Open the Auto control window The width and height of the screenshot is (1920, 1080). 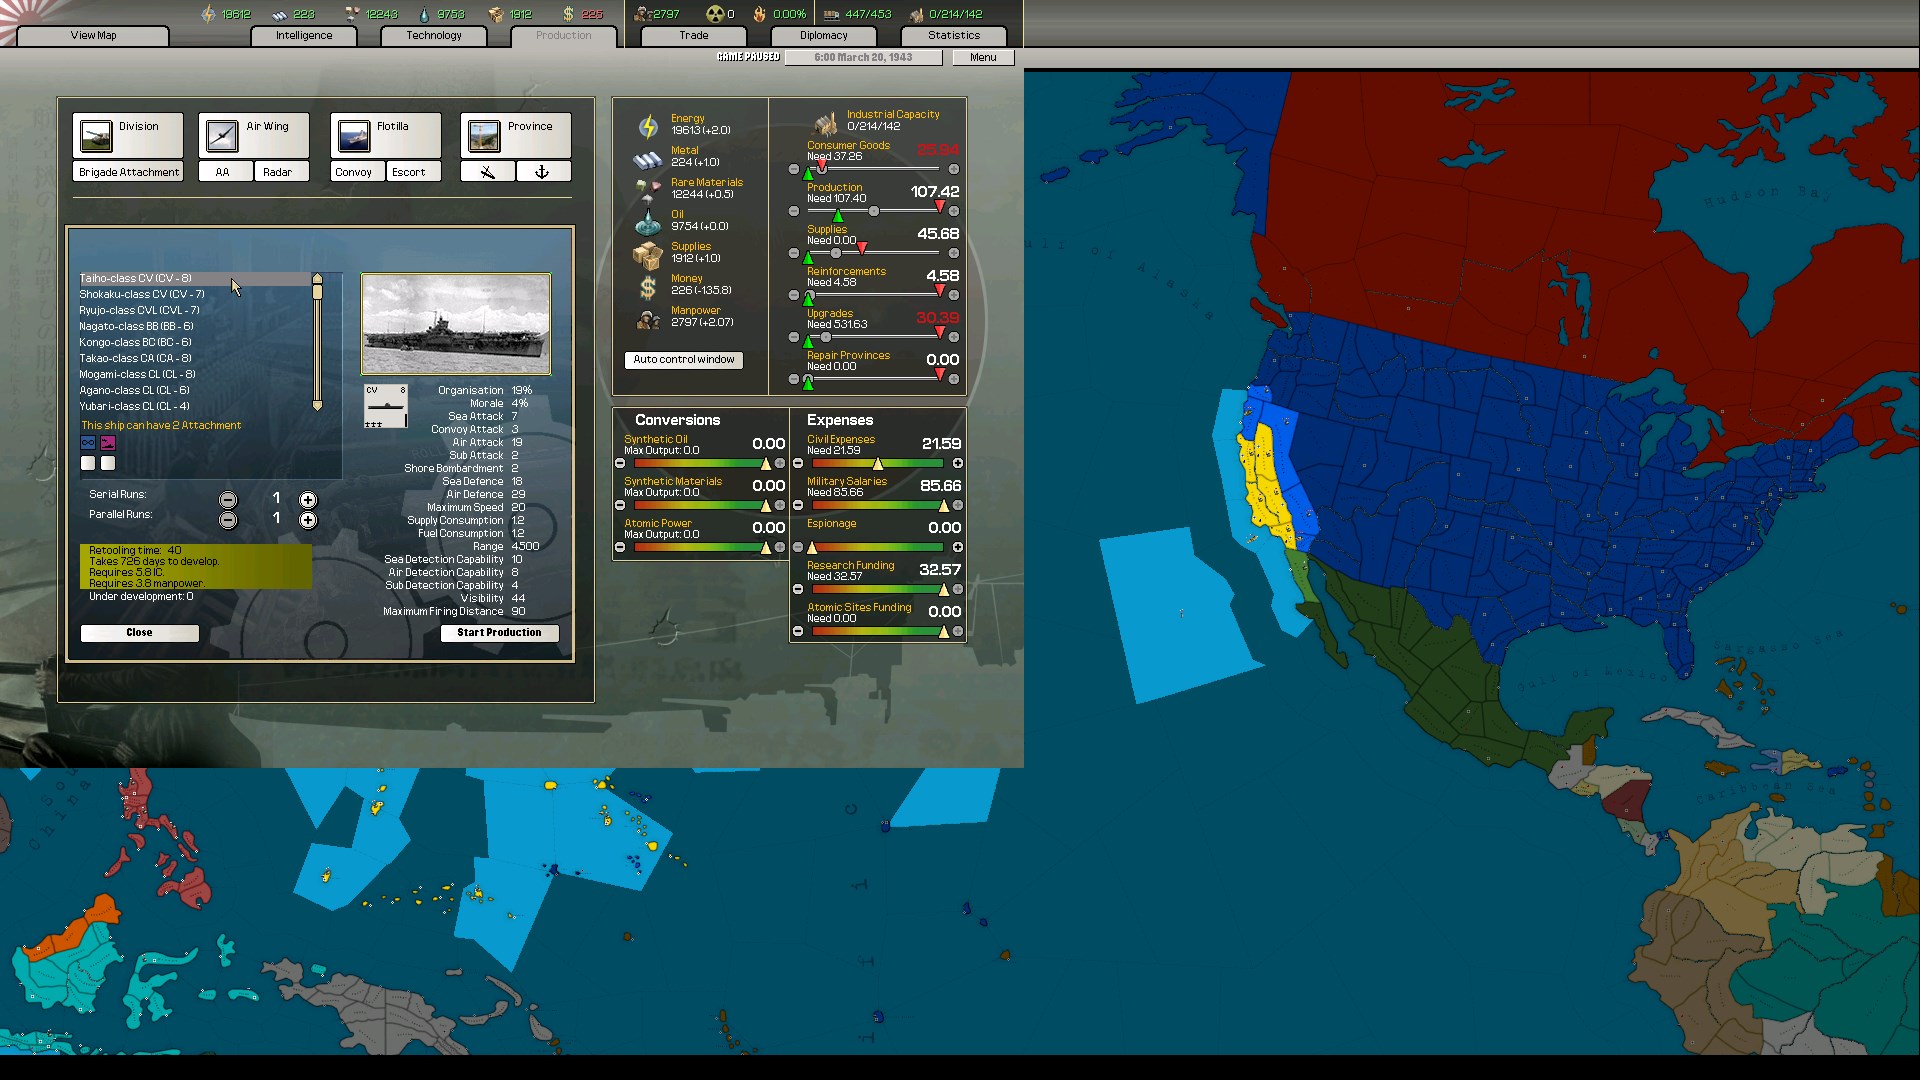[x=683, y=359]
